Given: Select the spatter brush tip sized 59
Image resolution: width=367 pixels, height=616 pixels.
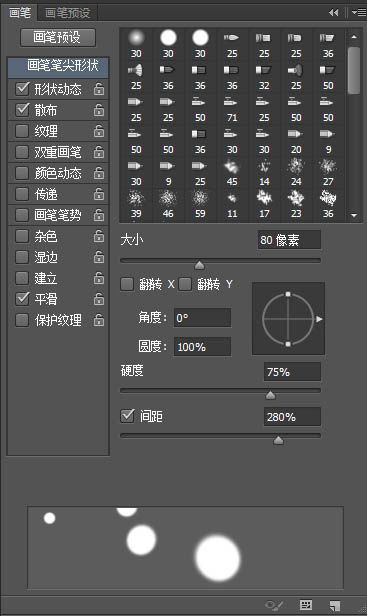Looking at the screenshot, I should click(x=200, y=199).
